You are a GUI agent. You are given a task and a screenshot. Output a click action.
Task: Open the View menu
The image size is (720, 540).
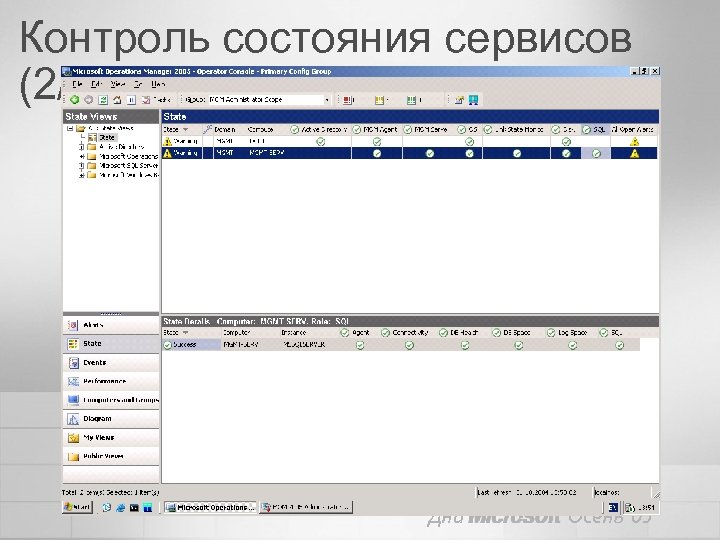(x=118, y=84)
